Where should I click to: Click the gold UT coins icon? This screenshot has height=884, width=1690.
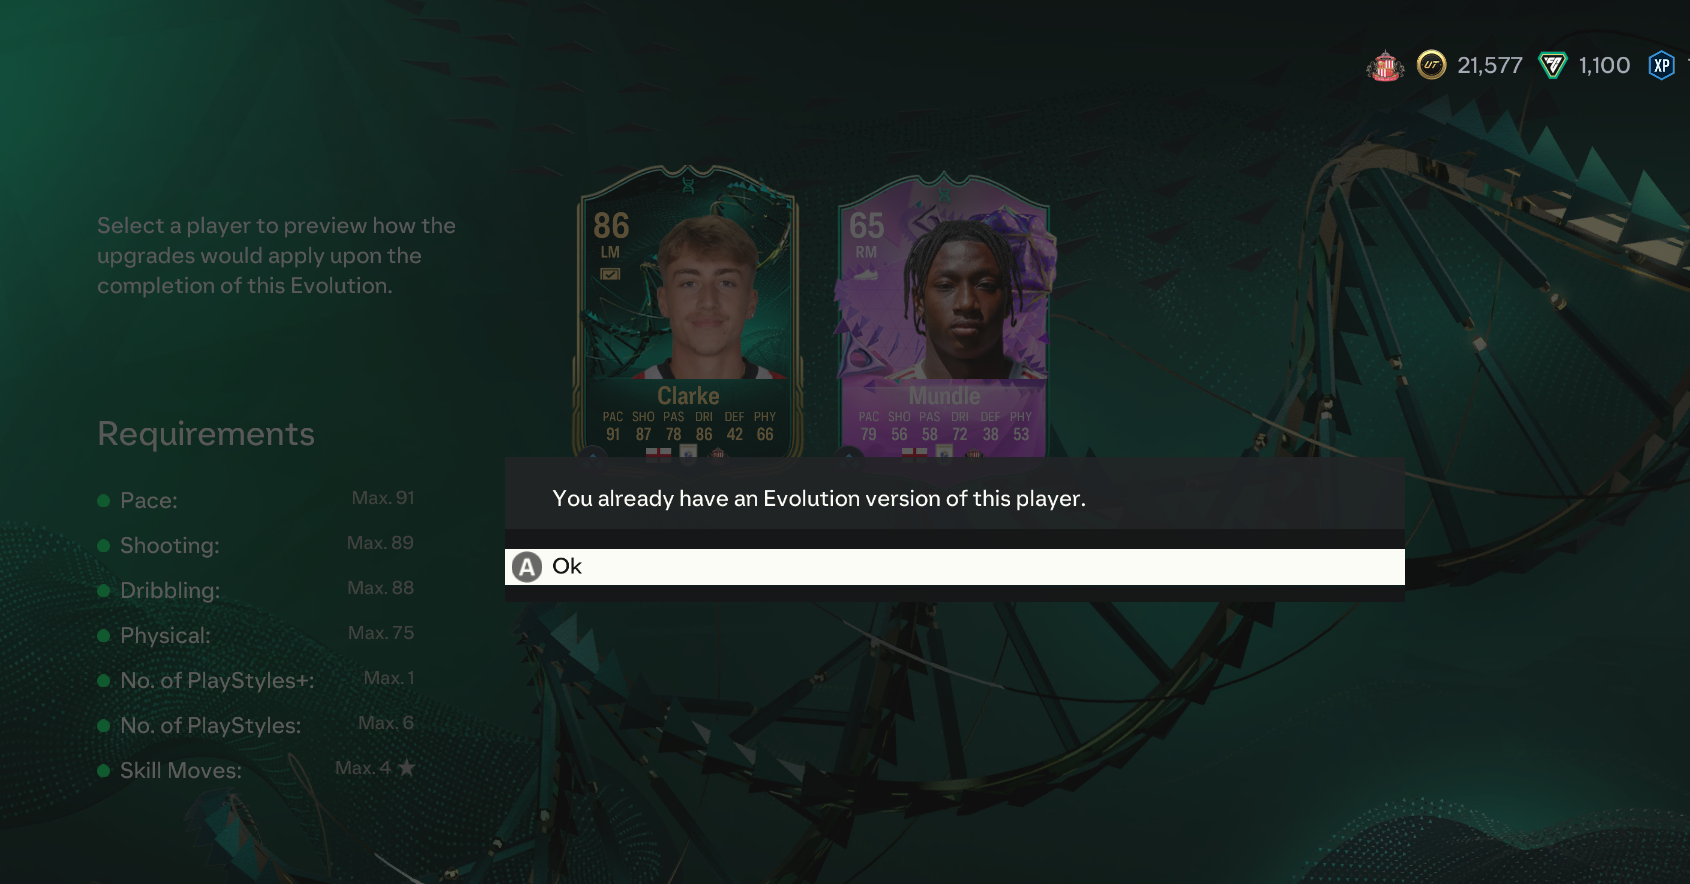[1432, 65]
